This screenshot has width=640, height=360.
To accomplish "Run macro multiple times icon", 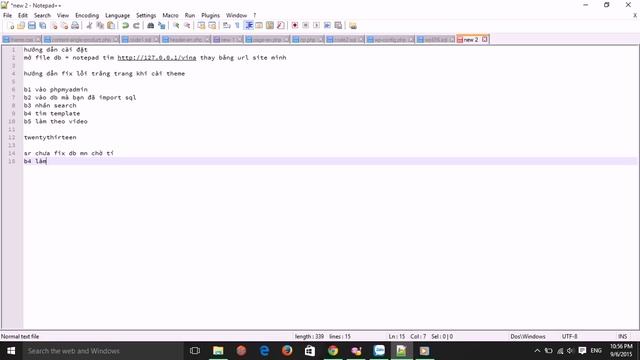I will pyautogui.click(x=327, y=26).
